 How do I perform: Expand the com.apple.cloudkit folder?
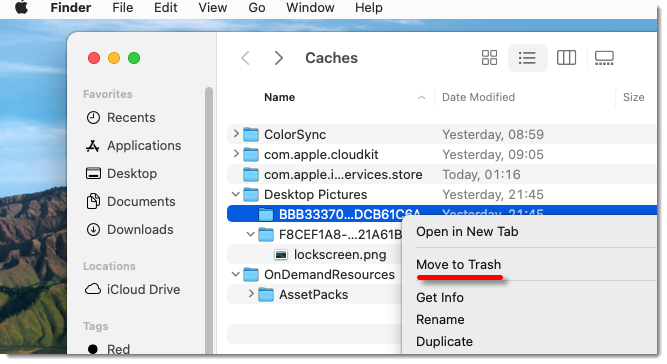tap(236, 154)
